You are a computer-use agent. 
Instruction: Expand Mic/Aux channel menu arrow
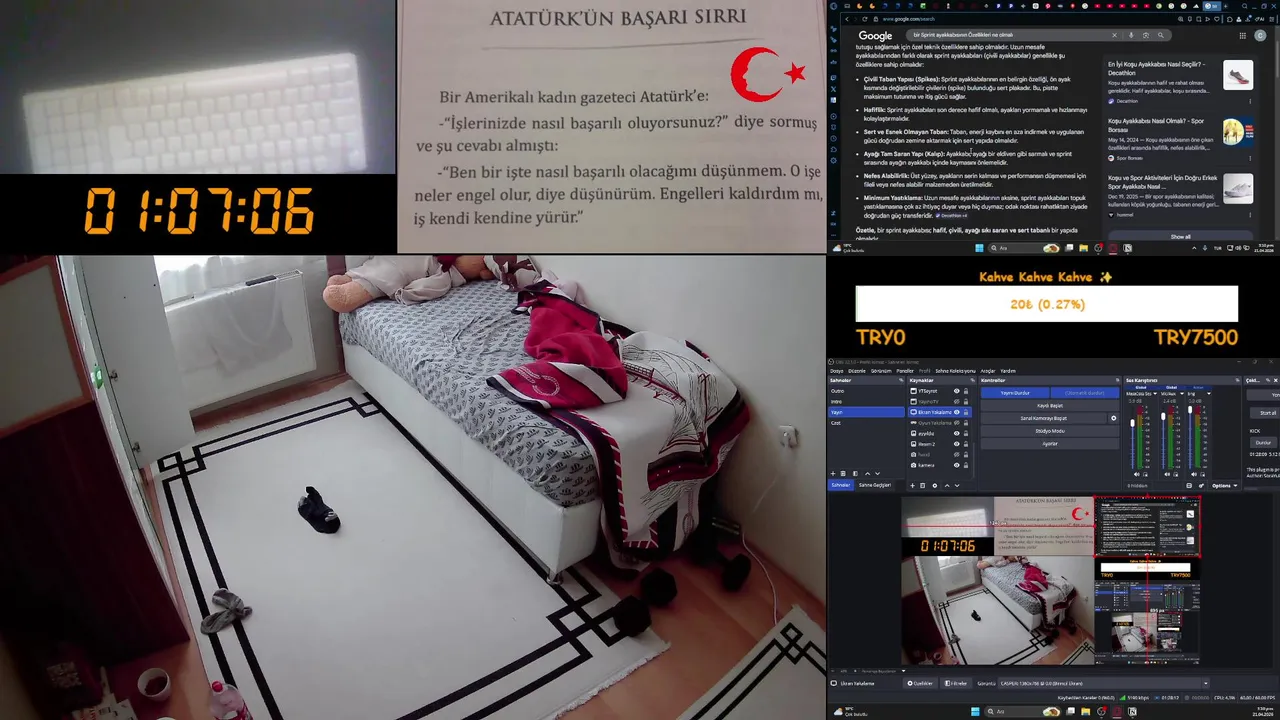pyautogui.click(x=1182, y=394)
